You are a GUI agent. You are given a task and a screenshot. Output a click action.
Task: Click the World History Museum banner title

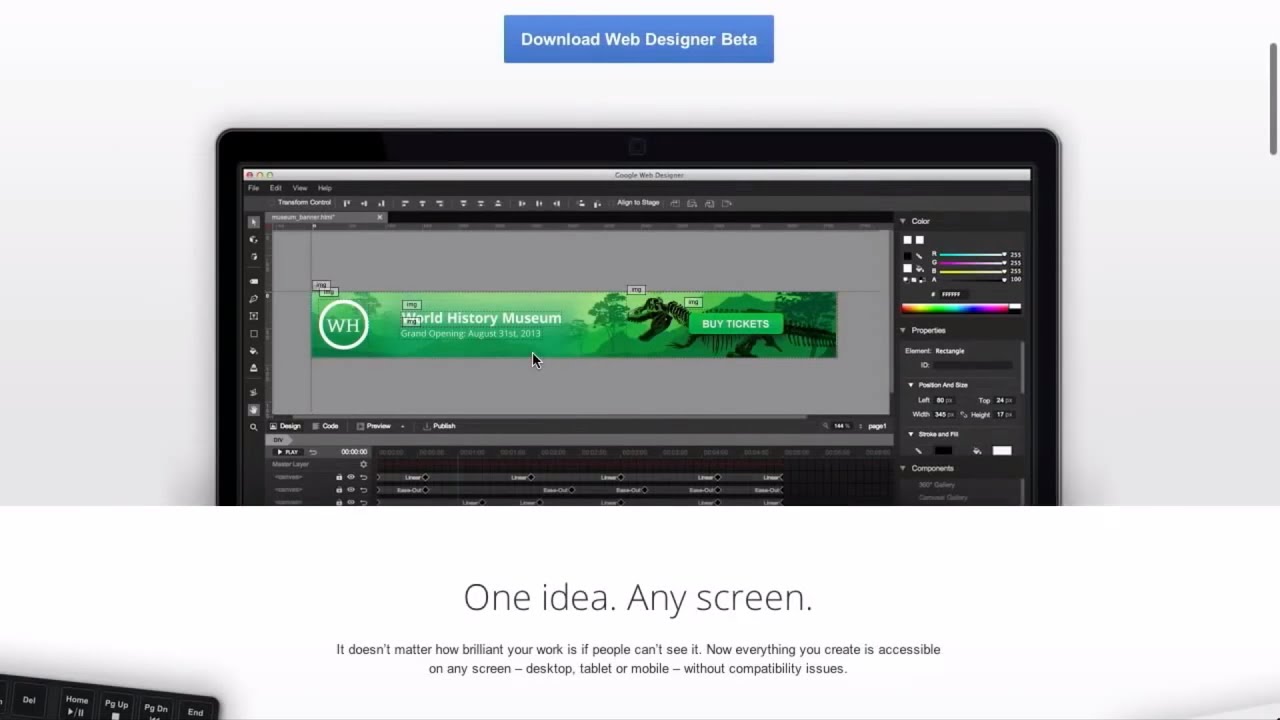[481, 318]
